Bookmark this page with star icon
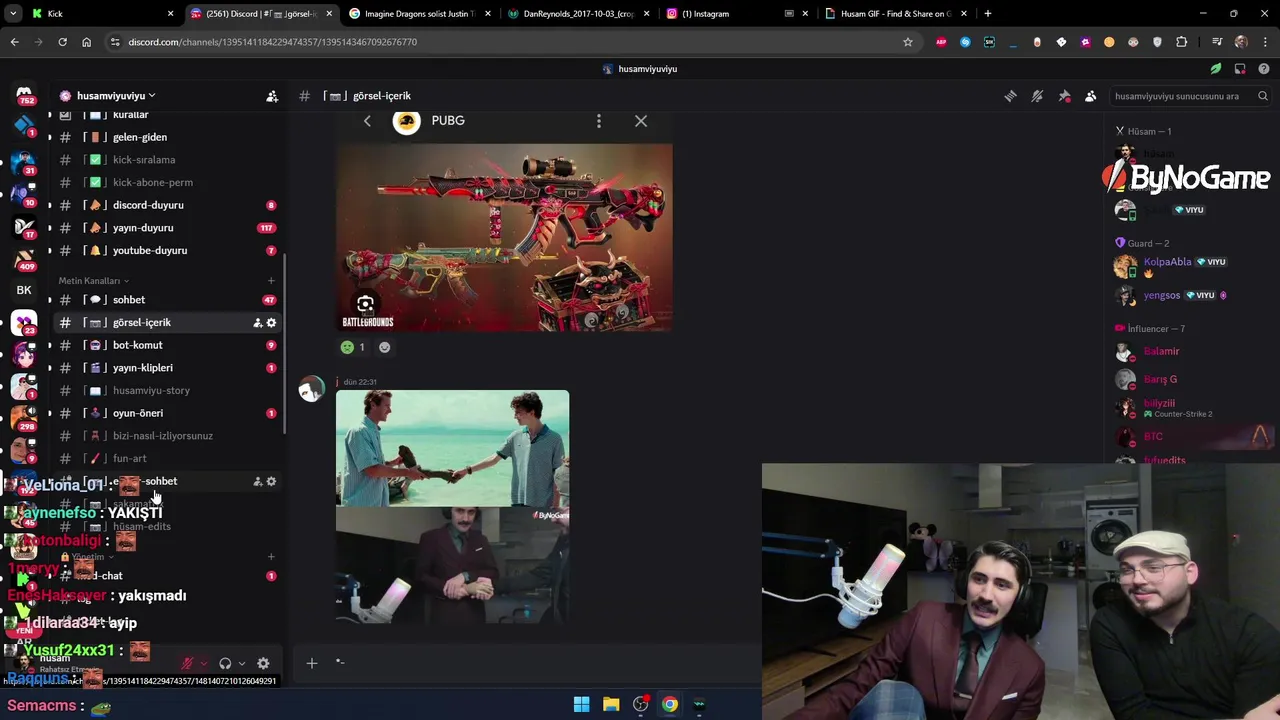This screenshot has height=720, width=1280. pyautogui.click(x=908, y=42)
